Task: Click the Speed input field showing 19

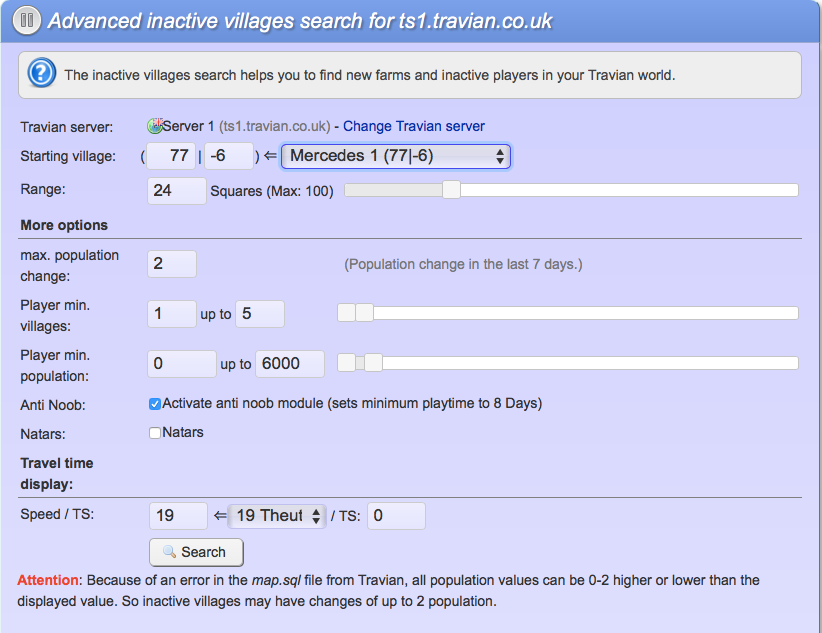Action: 178,516
